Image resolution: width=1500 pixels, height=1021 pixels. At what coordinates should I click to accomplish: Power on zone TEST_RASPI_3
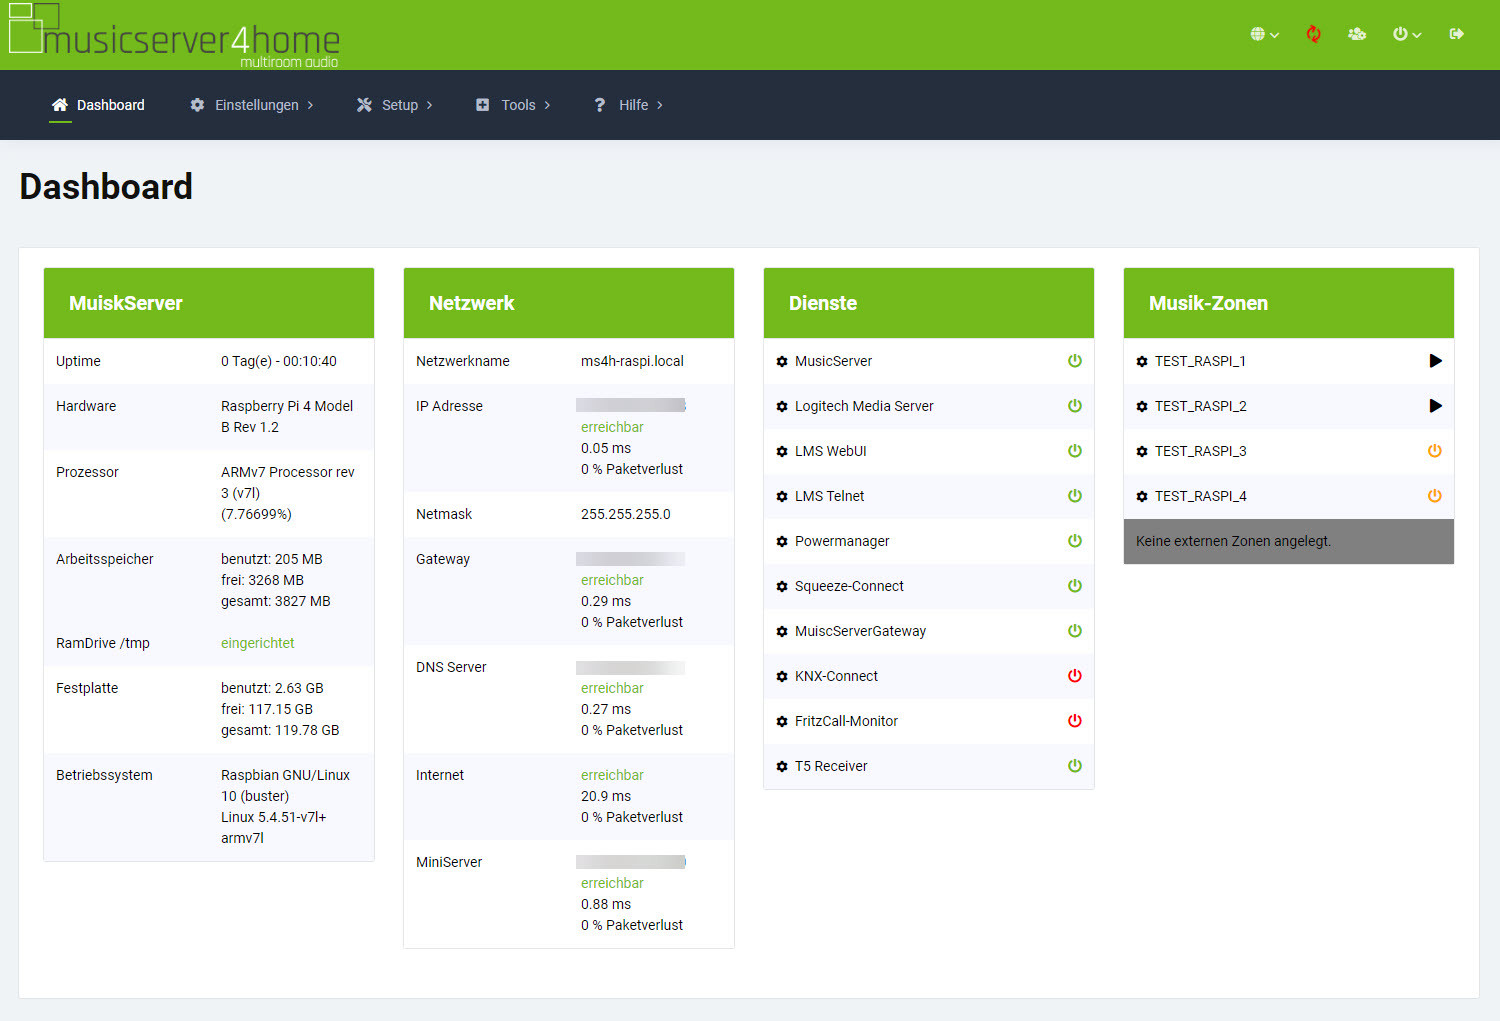tap(1435, 451)
